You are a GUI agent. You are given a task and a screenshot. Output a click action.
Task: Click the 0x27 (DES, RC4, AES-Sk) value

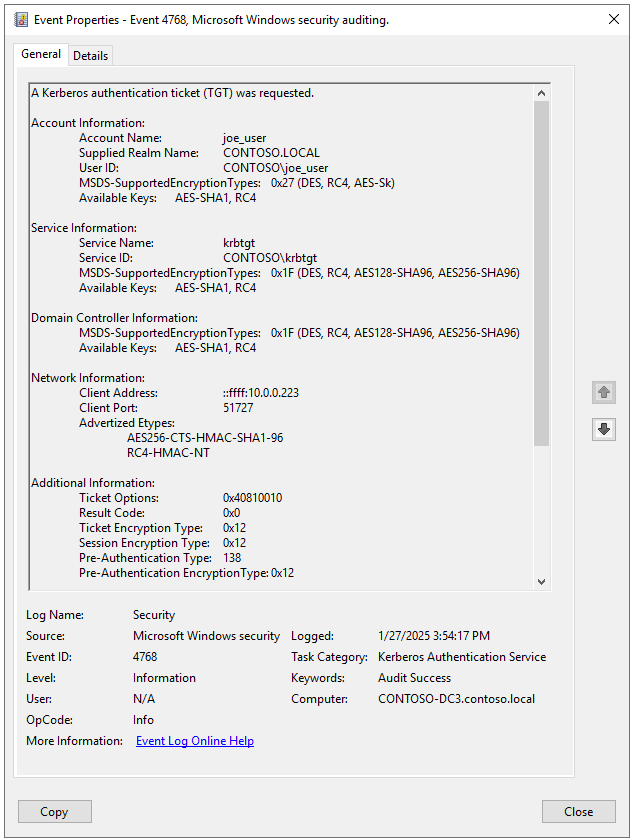point(333,183)
